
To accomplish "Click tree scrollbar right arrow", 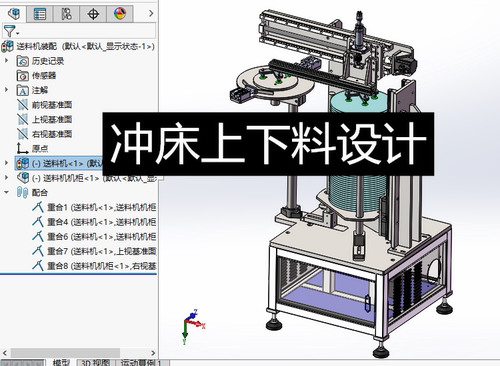I will (153, 353).
